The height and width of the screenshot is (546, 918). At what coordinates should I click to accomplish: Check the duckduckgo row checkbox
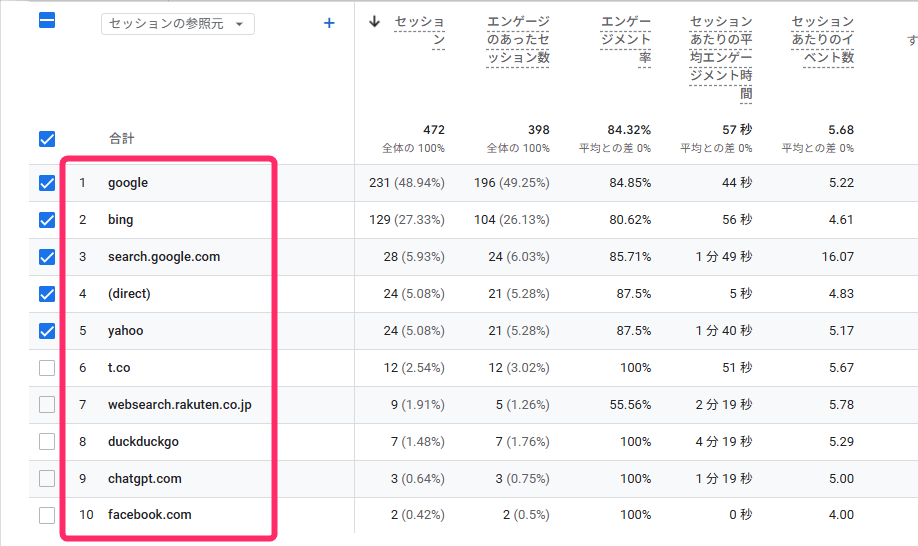pos(47,442)
